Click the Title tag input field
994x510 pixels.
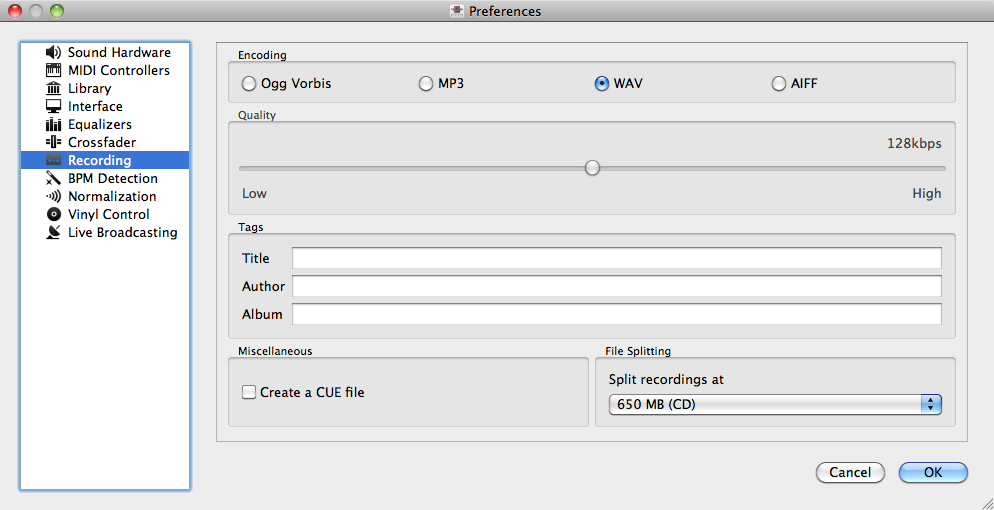click(616, 259)
